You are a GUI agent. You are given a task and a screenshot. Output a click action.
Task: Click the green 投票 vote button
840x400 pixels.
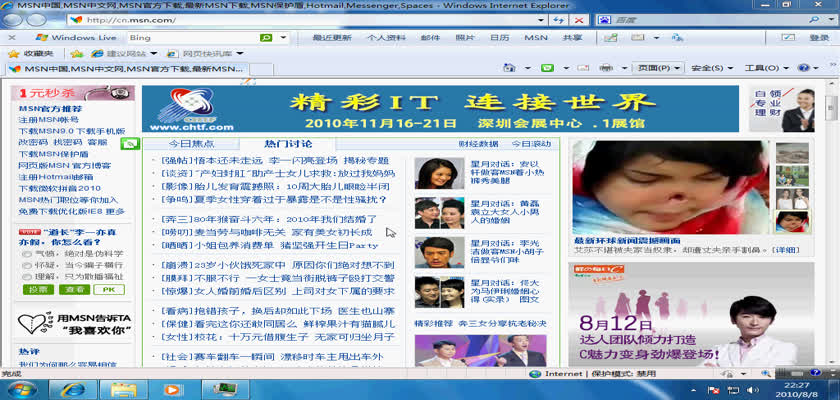tap(39, 290)
